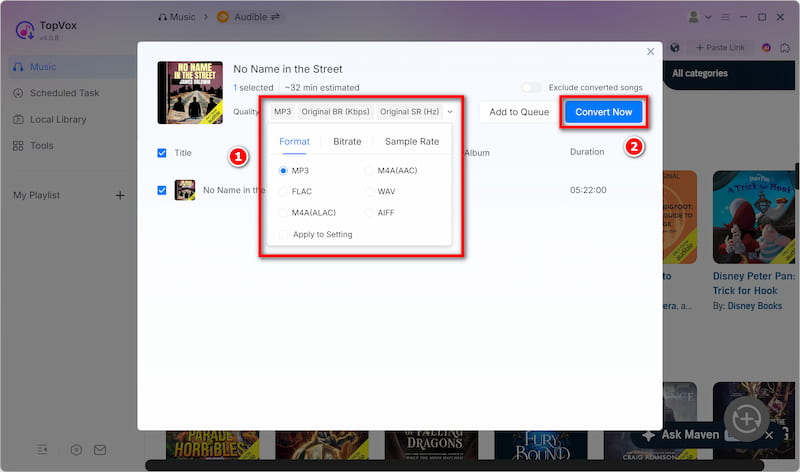
Task: Toggle Exclude converted songs switch
Action: [531, 87]
